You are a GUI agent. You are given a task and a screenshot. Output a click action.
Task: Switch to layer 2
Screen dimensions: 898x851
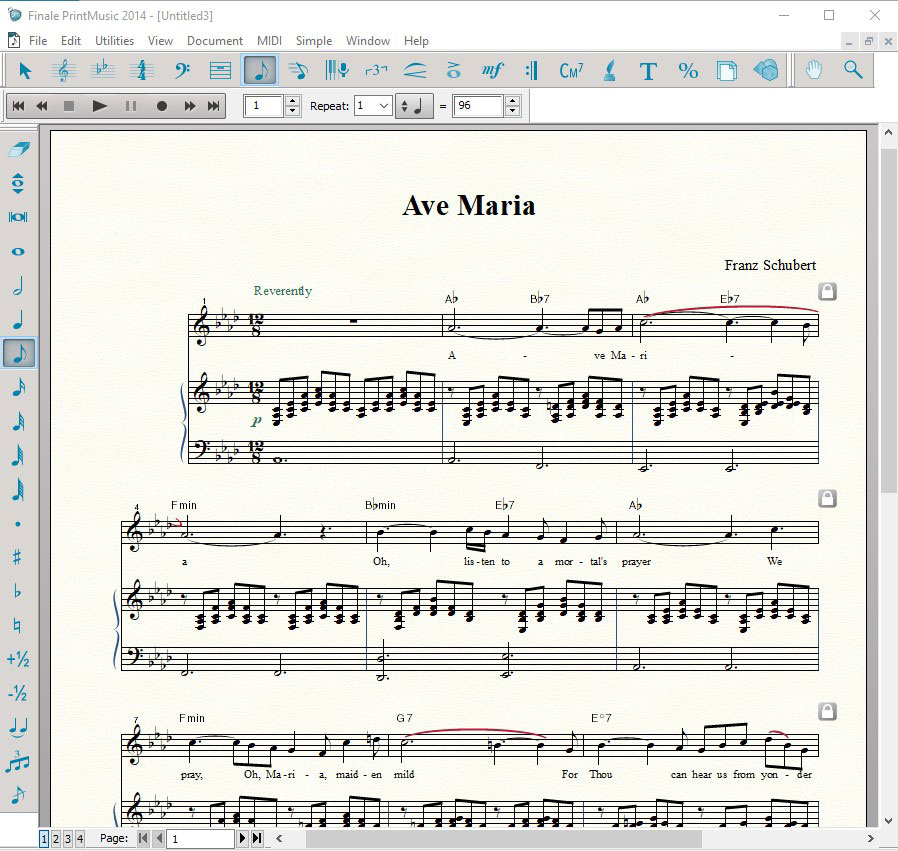coord(56,839)
